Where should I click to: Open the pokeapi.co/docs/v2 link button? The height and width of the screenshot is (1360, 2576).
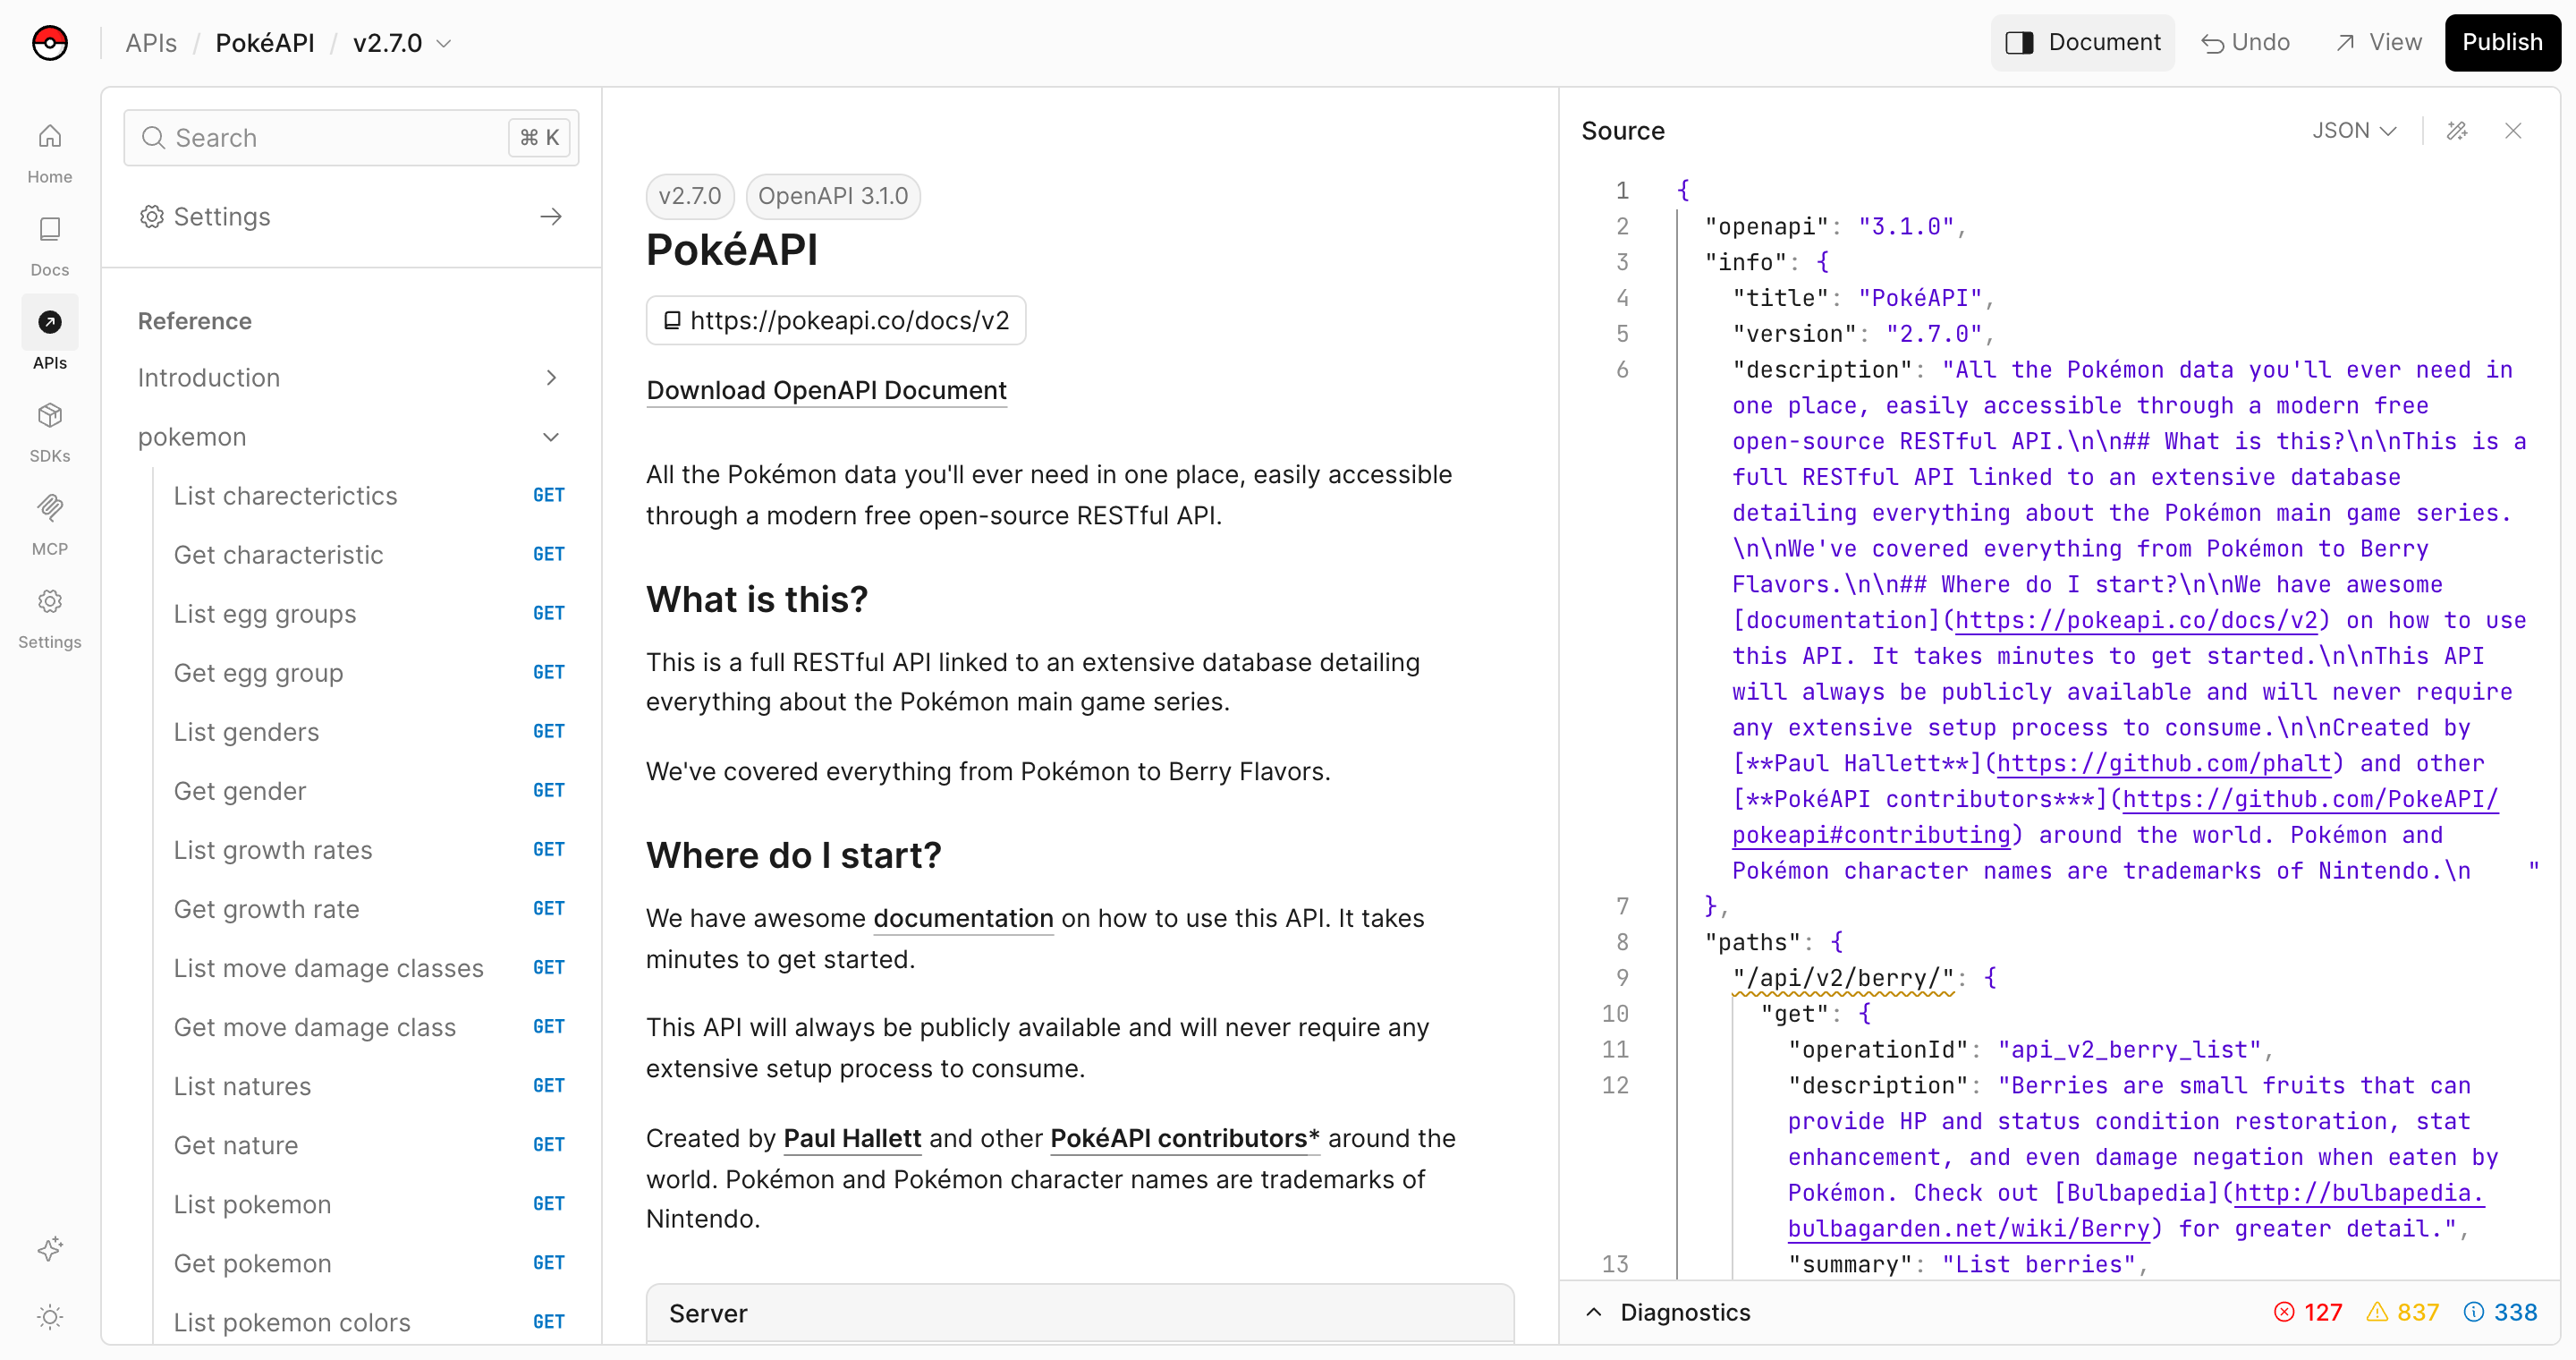tap(836, 321)
